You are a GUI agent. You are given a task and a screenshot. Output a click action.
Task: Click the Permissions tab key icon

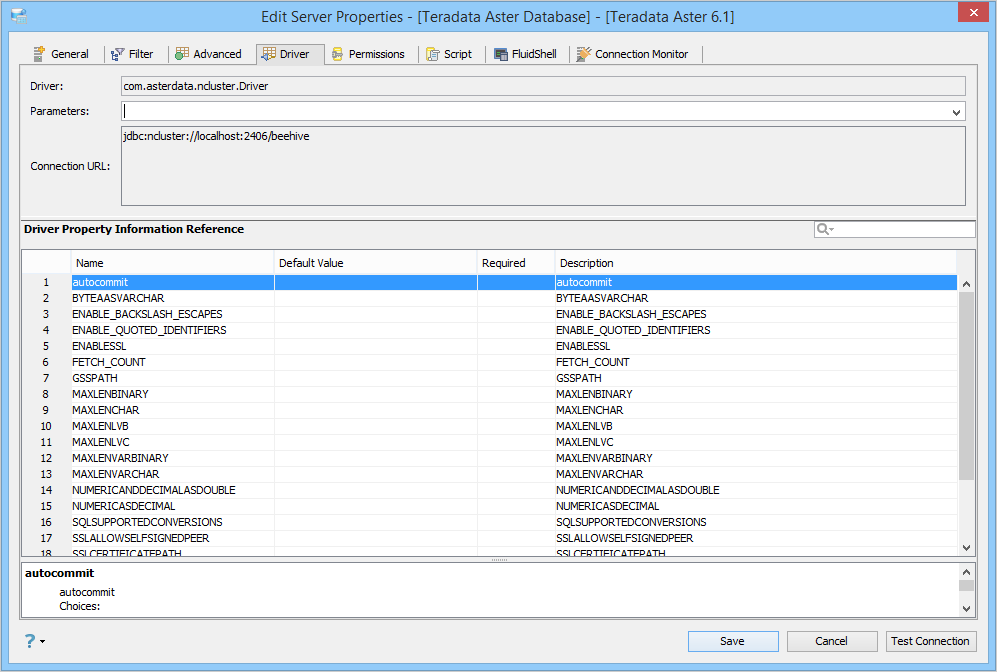click(x=338, y=55)
